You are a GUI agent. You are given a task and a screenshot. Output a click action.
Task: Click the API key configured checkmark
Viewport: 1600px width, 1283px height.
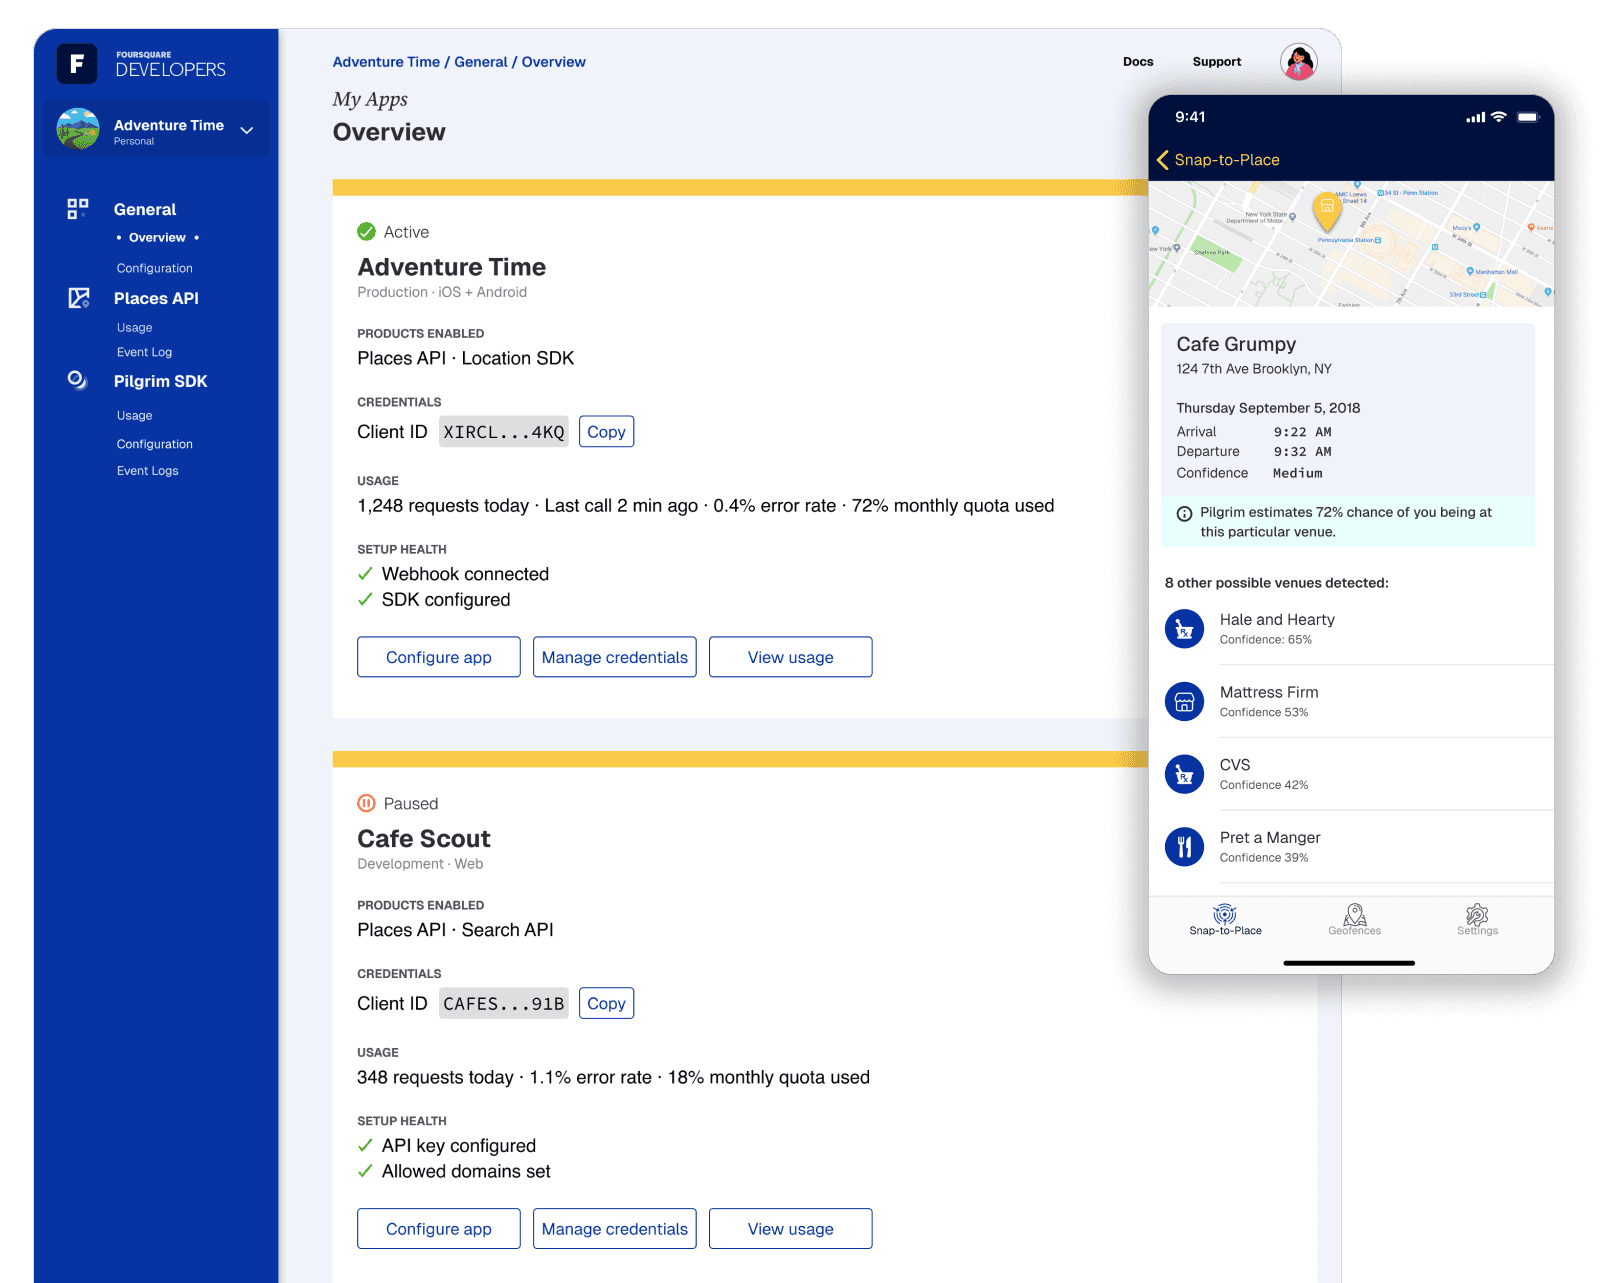pos(365,1146)
